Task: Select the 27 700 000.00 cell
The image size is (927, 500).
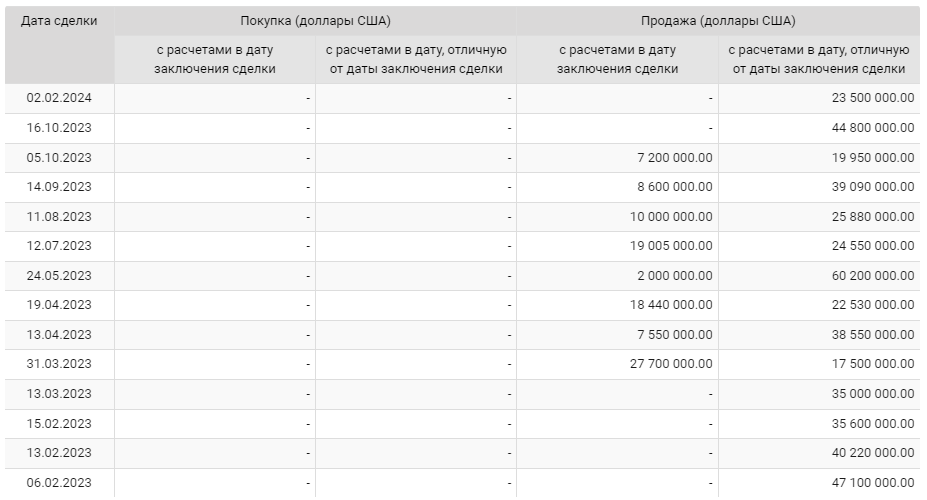Action: [671, 364]
